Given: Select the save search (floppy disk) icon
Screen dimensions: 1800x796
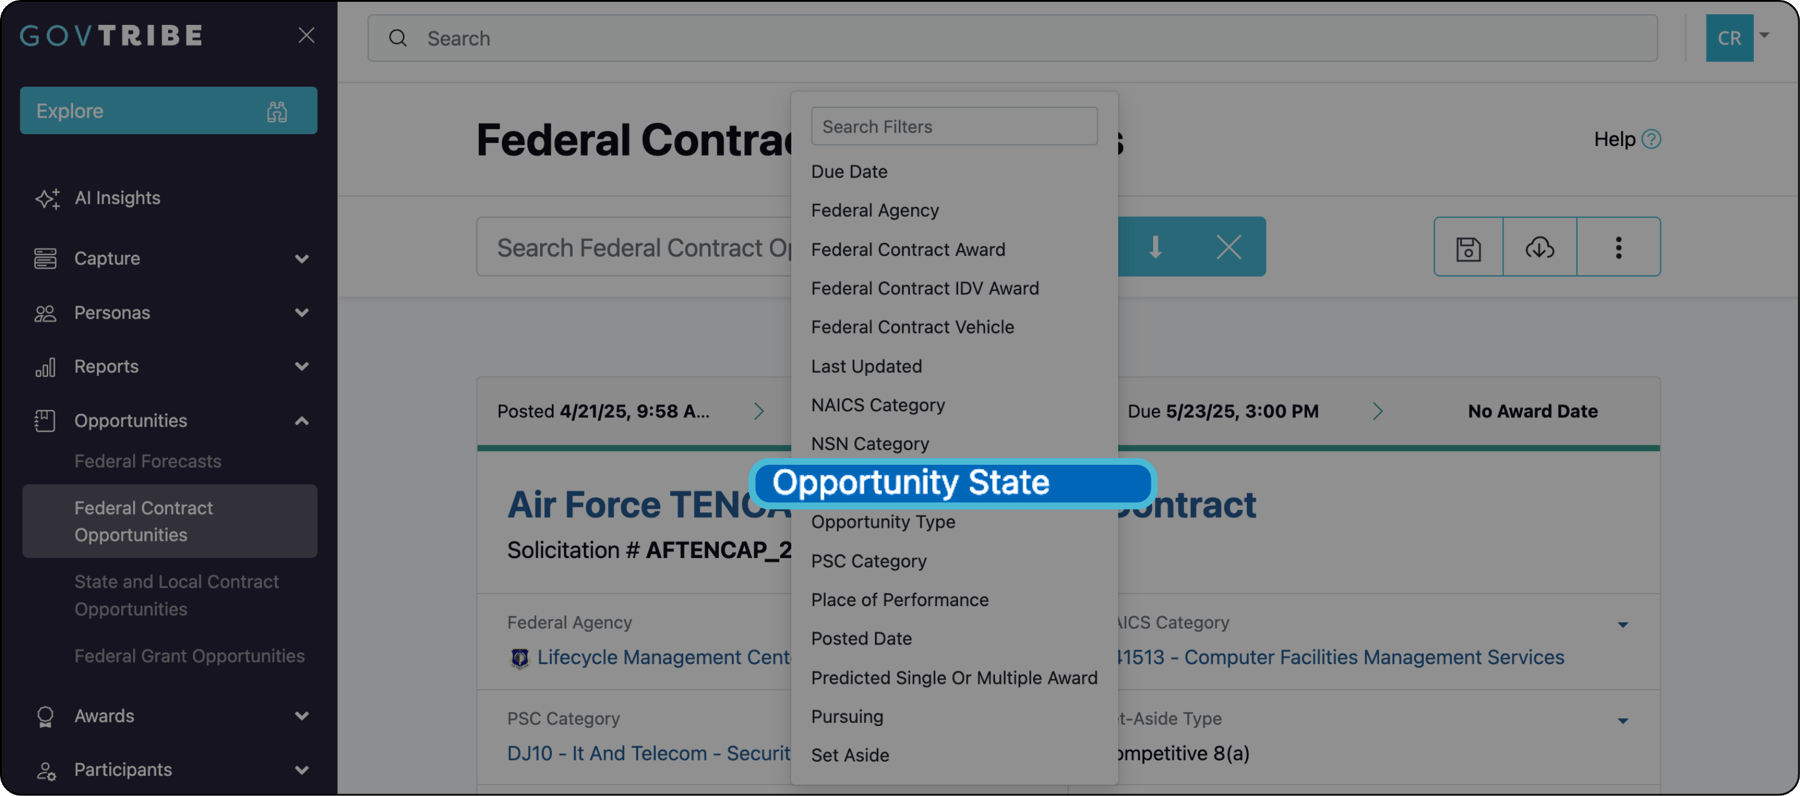Looking at the screenshot, I should [1467, 247].
